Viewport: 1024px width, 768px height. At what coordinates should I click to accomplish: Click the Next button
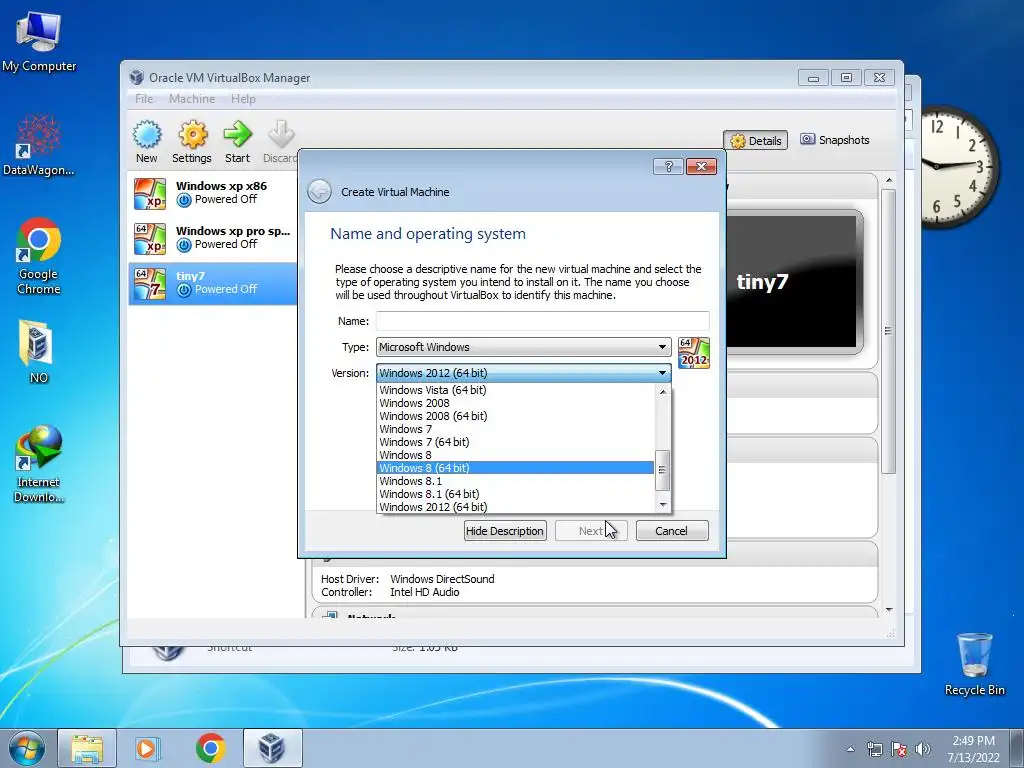(x=591, y=531)
